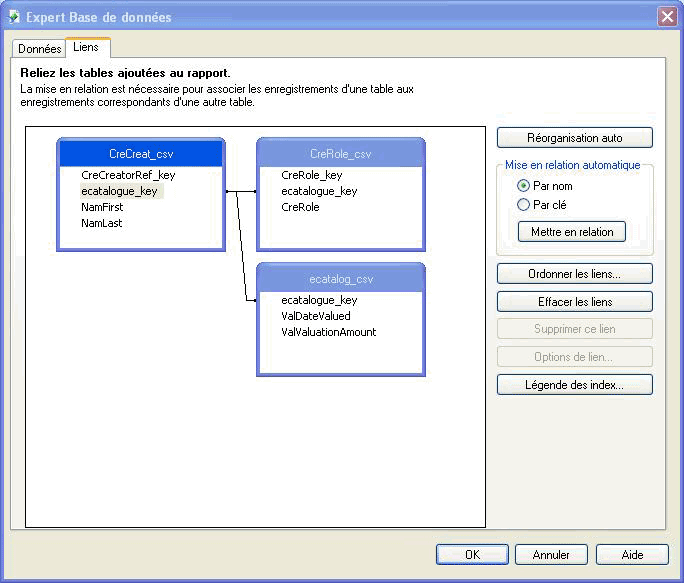Select the link line into CreRole_csv
684x583 pixels.
[x=247, y=191]
